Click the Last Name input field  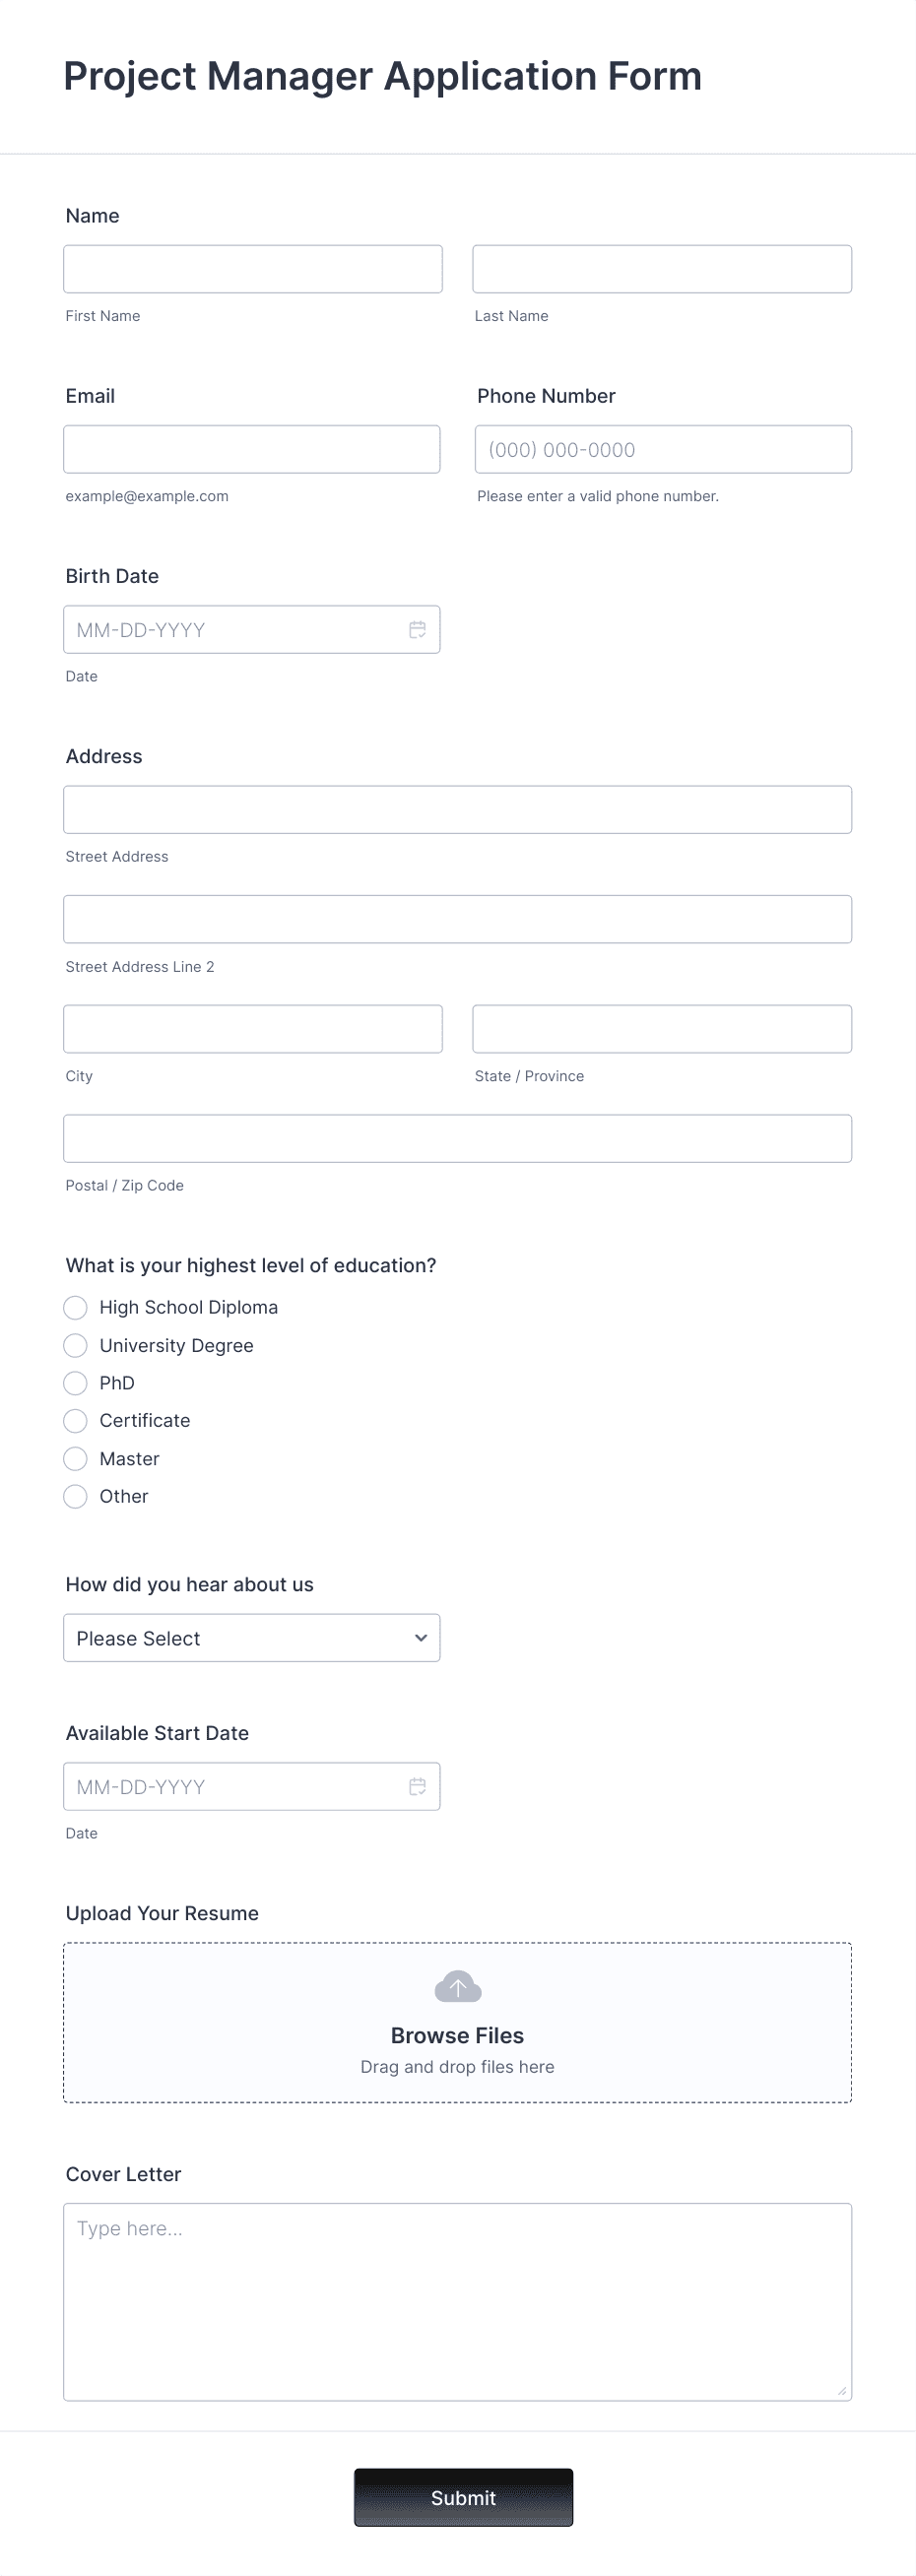661,268
